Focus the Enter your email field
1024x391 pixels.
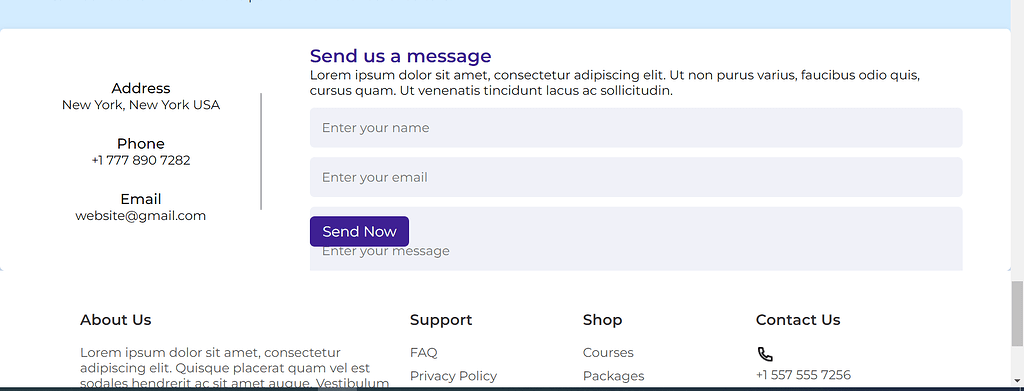[635, 177]
